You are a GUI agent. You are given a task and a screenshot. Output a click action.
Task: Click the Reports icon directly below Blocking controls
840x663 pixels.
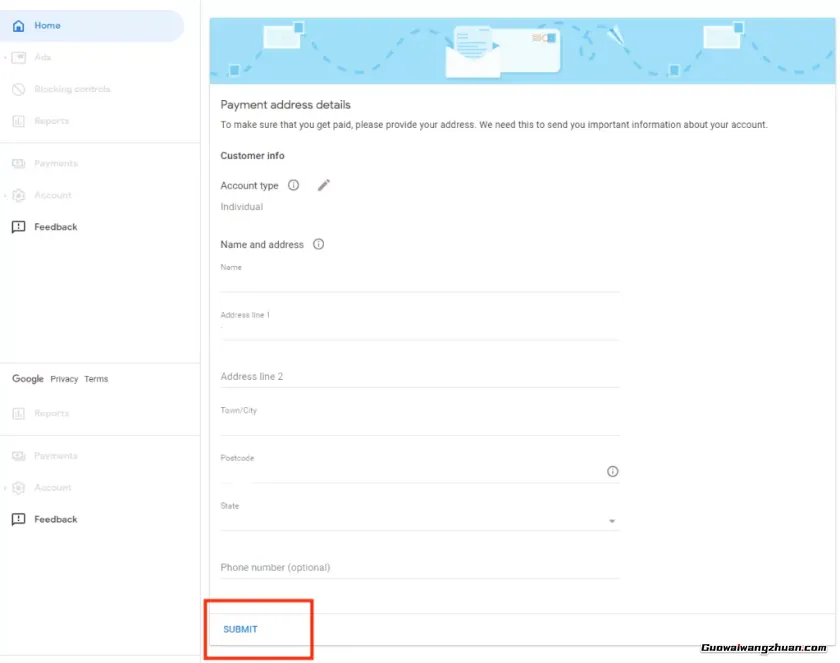18,121
